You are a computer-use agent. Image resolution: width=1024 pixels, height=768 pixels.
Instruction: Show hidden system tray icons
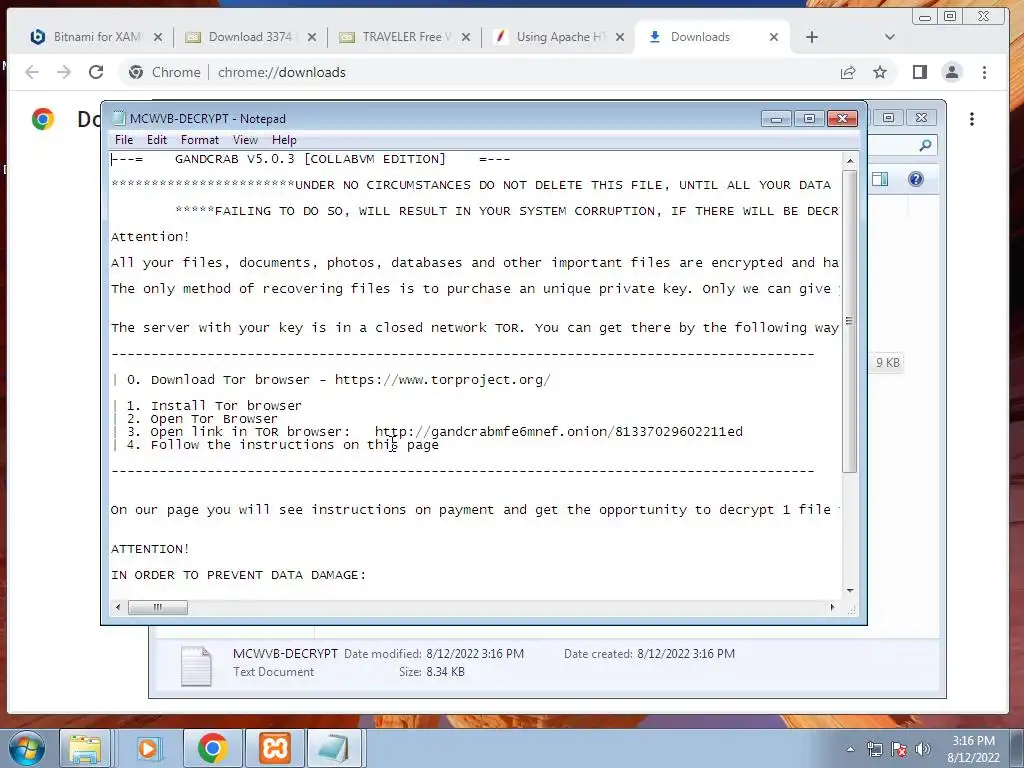850,749
